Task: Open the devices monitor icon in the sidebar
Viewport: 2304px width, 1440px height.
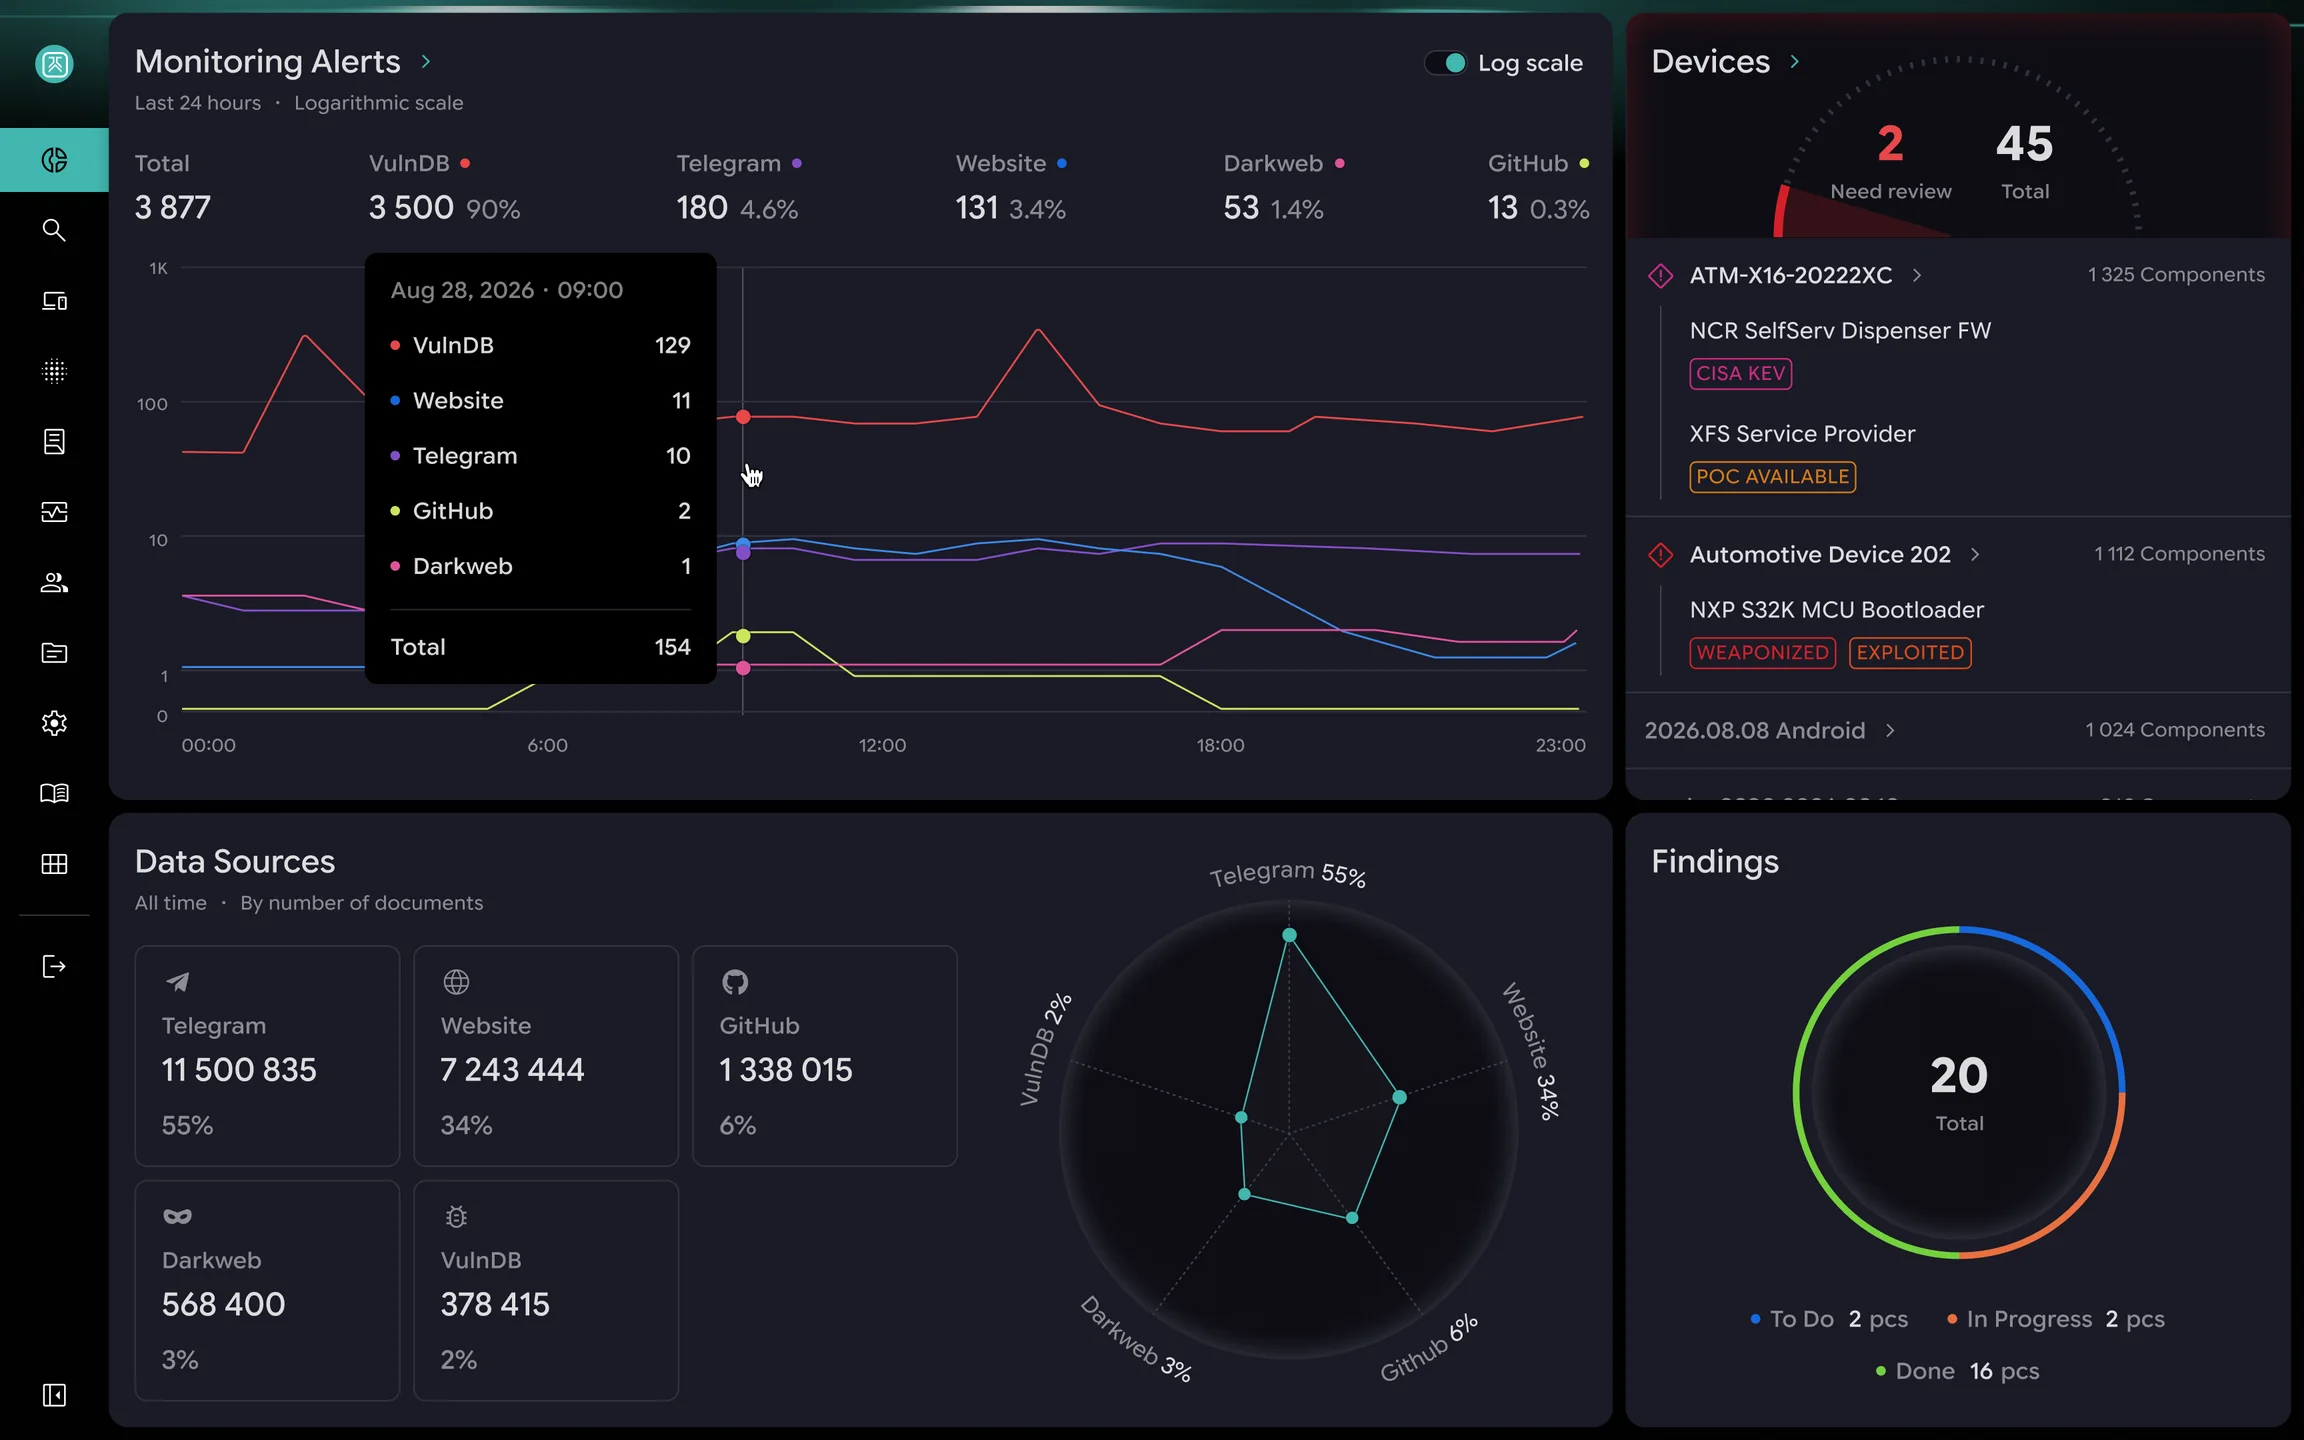Action: [x=54, y=301]
